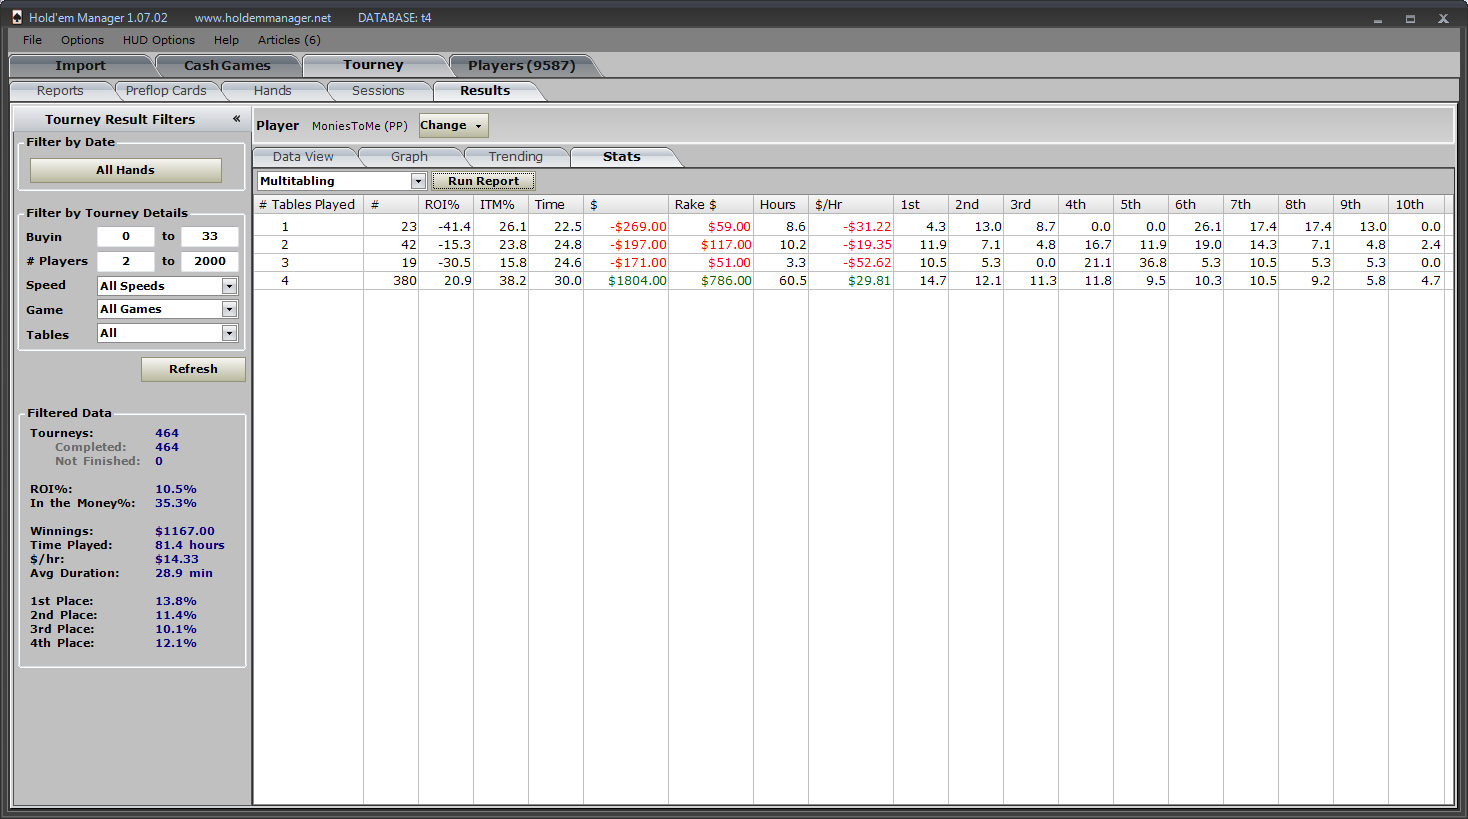Click the Change player dropdown button
The image size is (1468, 819).
pyautogui.click(x=453, y=126)
